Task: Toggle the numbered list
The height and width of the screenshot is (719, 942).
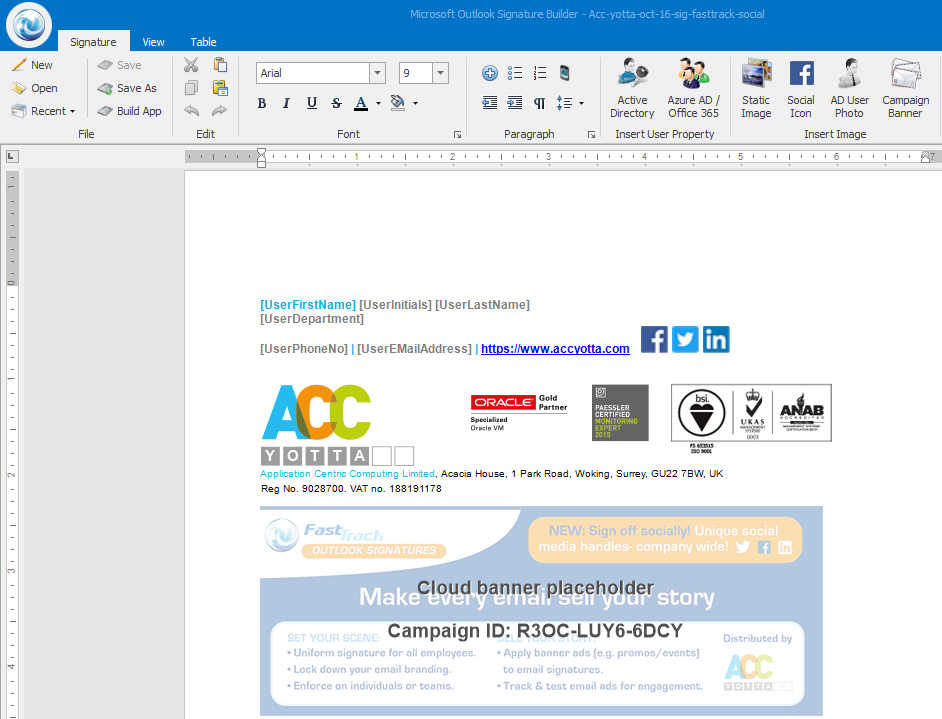Action: 539,73
